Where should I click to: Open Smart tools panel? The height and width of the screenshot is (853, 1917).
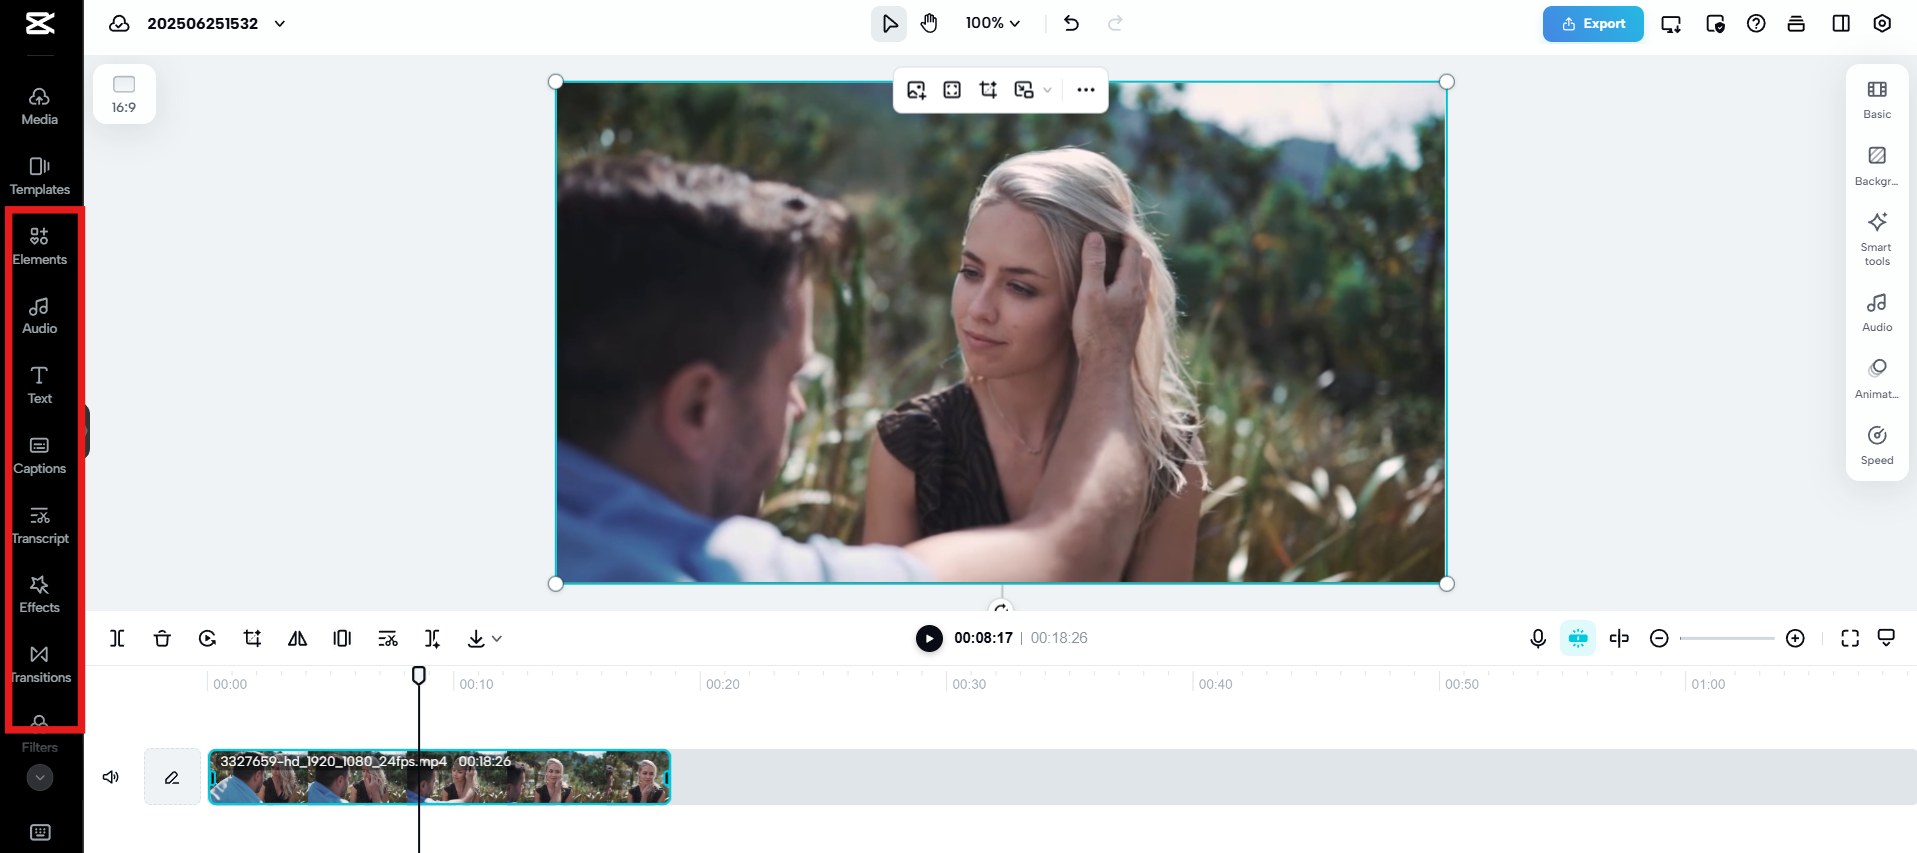(x=1876, y=238)
